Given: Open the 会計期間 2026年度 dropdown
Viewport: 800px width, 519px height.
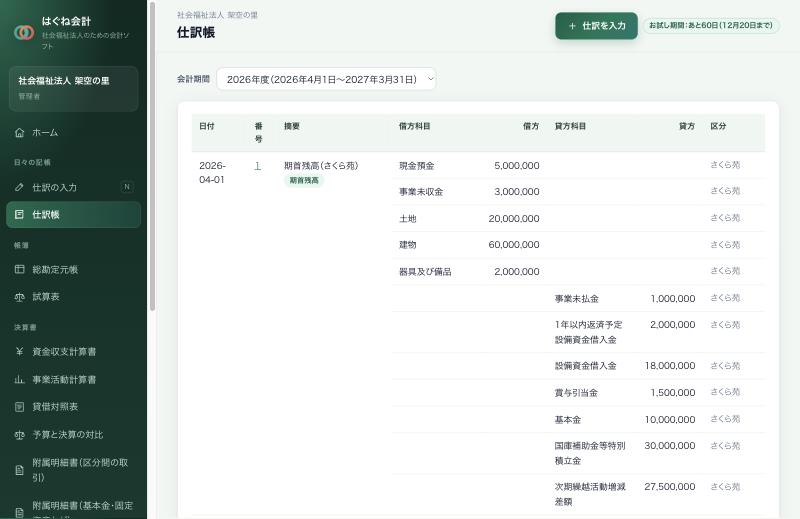Looking at the screenshot, I should (x=327, y=79).
